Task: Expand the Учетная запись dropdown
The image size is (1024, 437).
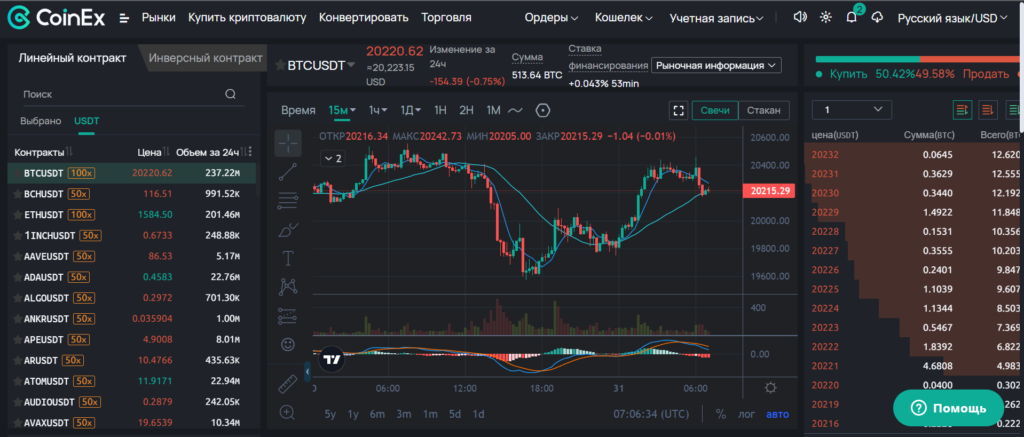Action: pos(716,18)
